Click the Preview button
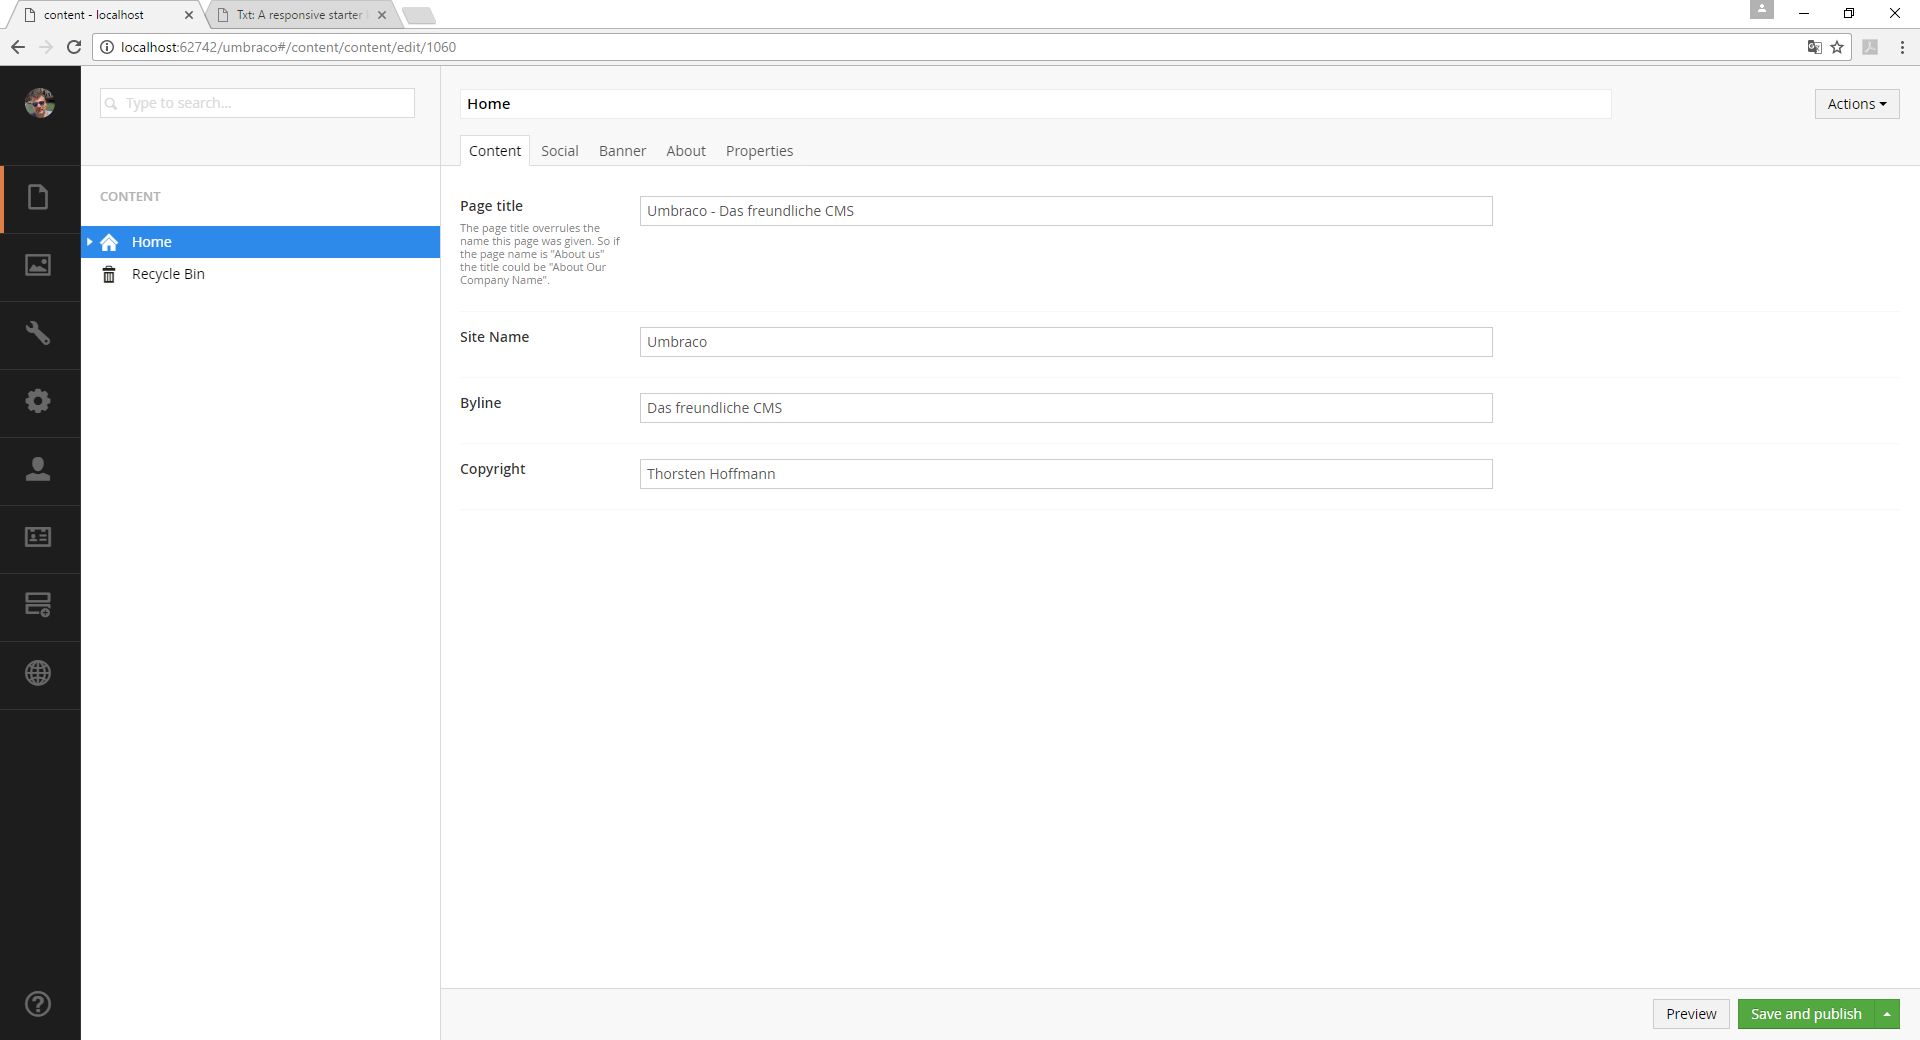Viewport: 1920px width, 1040px height. 1690,1014
